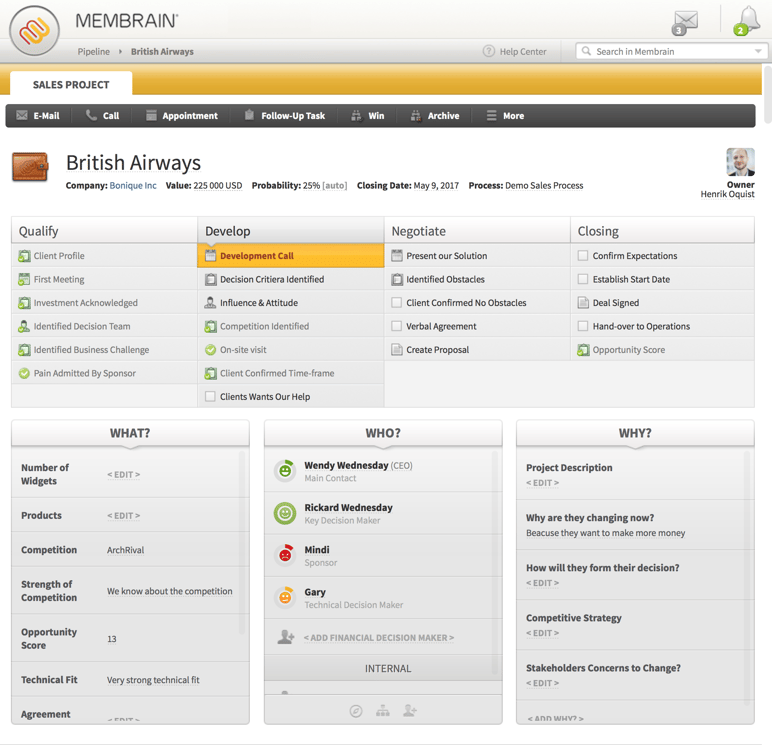Click the Identified Obstacles clipboard icon
This screenshot has width=772, height=745.
[x=396, y=279]
